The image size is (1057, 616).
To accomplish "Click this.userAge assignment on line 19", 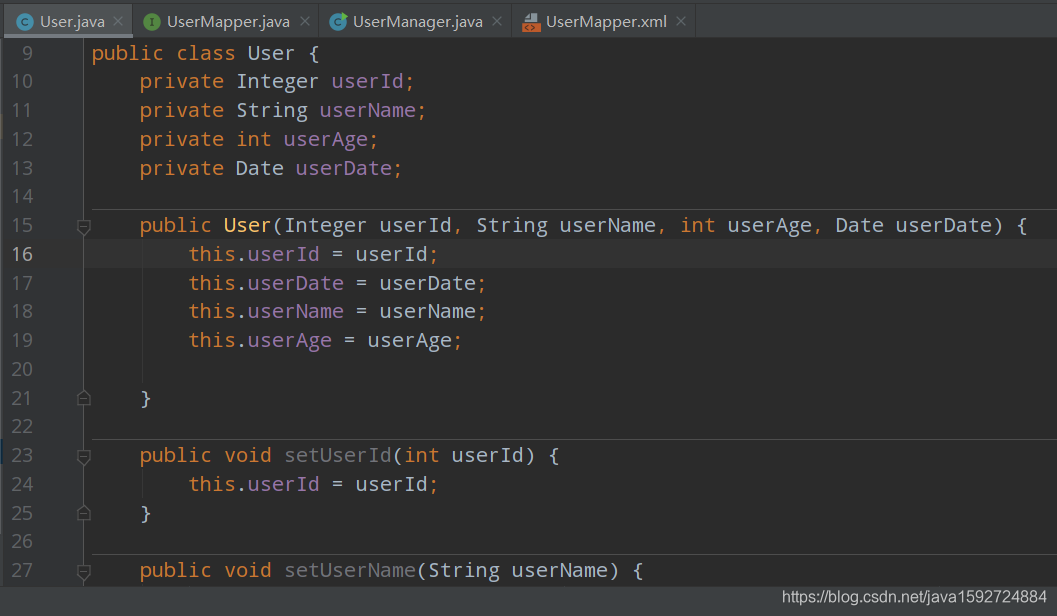I will tap(325, 340).
